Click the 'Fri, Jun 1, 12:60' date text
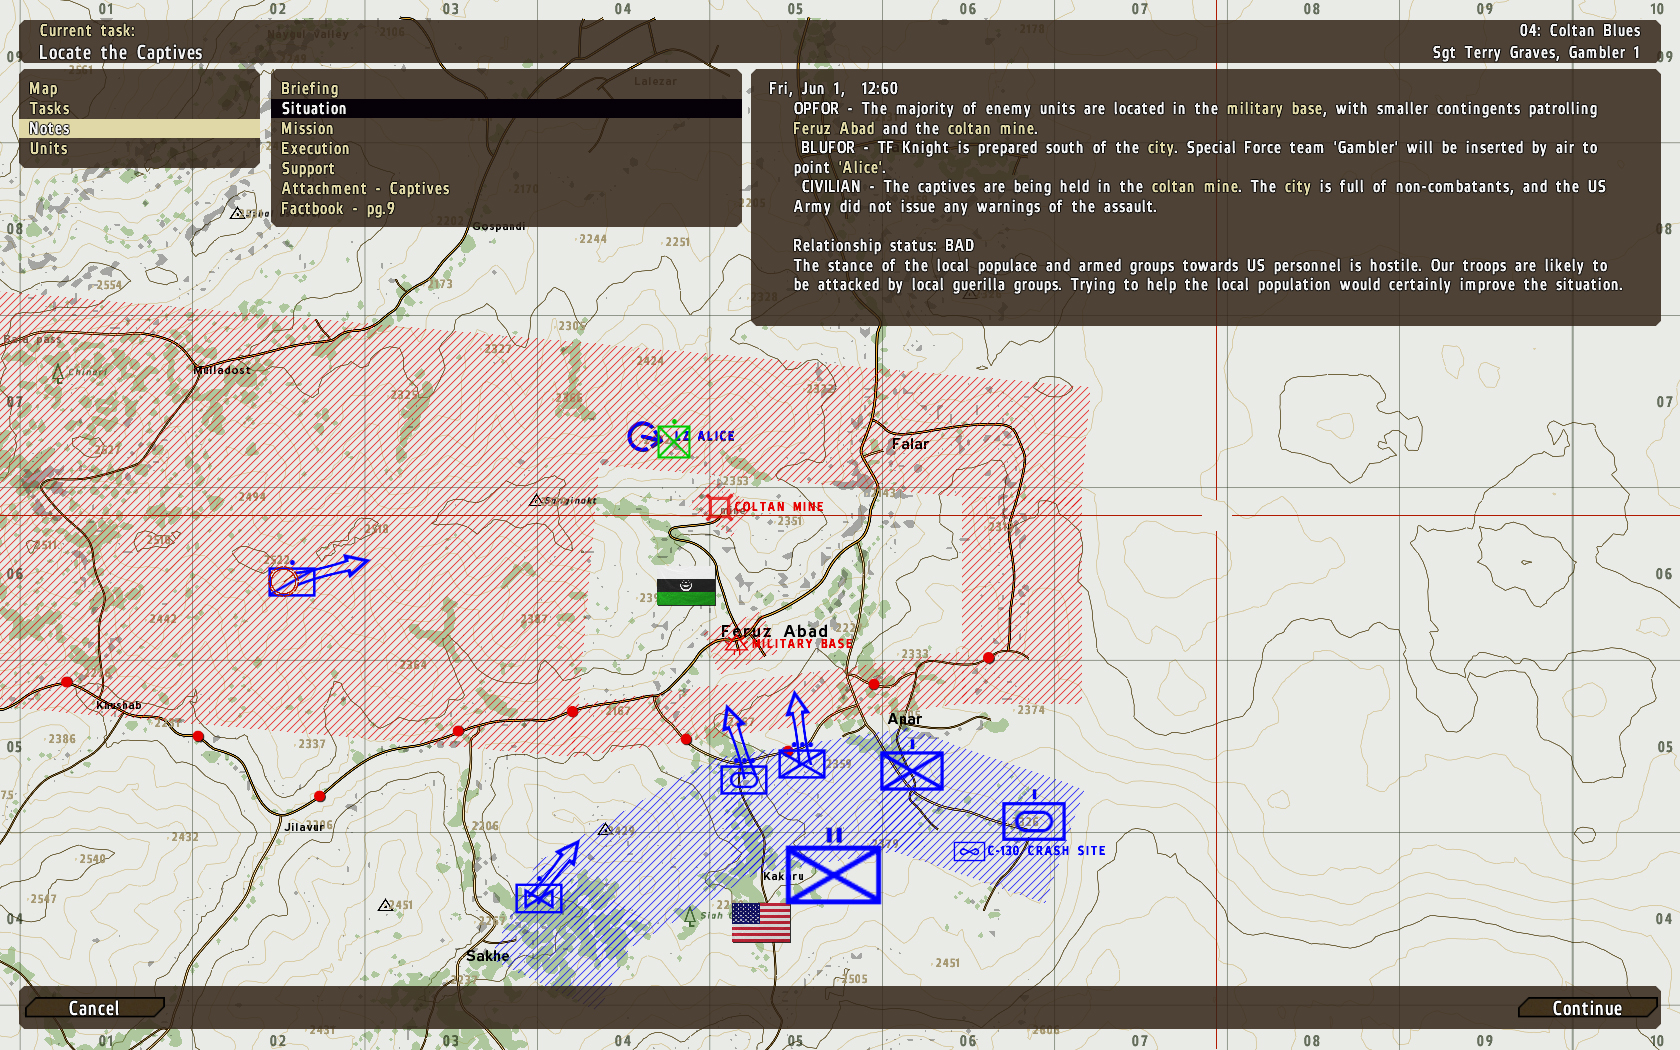This screenshot has height=1050, width=1680. pyautogui.click(x=833, y=89)
